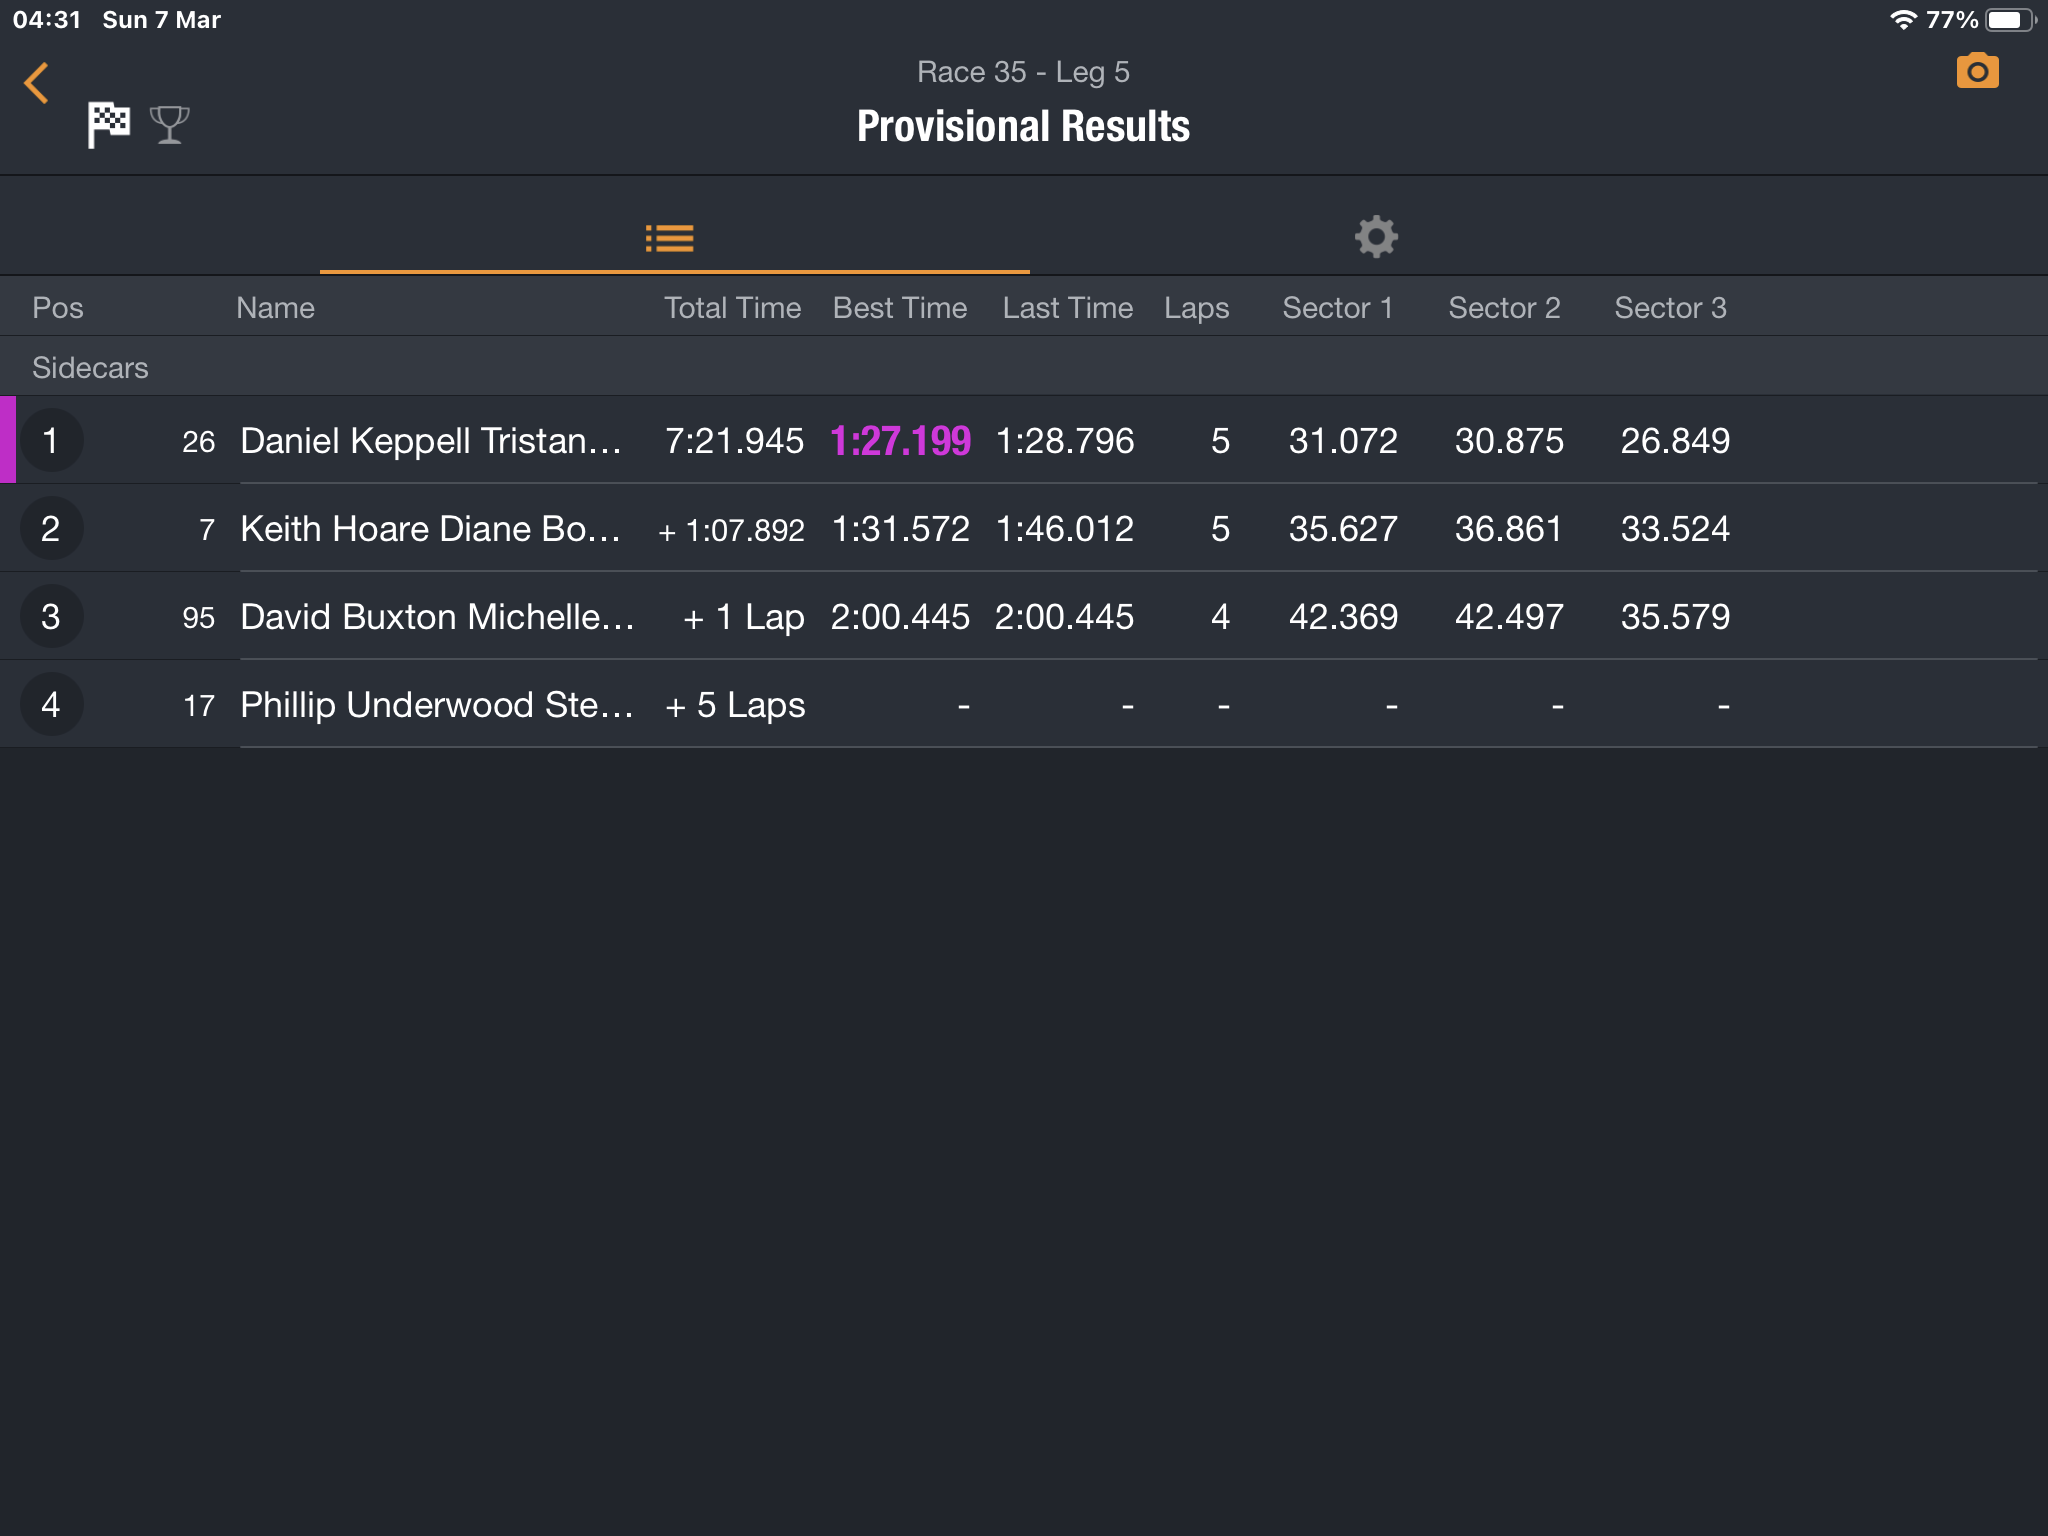
Task: Check the battery indicator icon
Action: tap(2010, 20)
